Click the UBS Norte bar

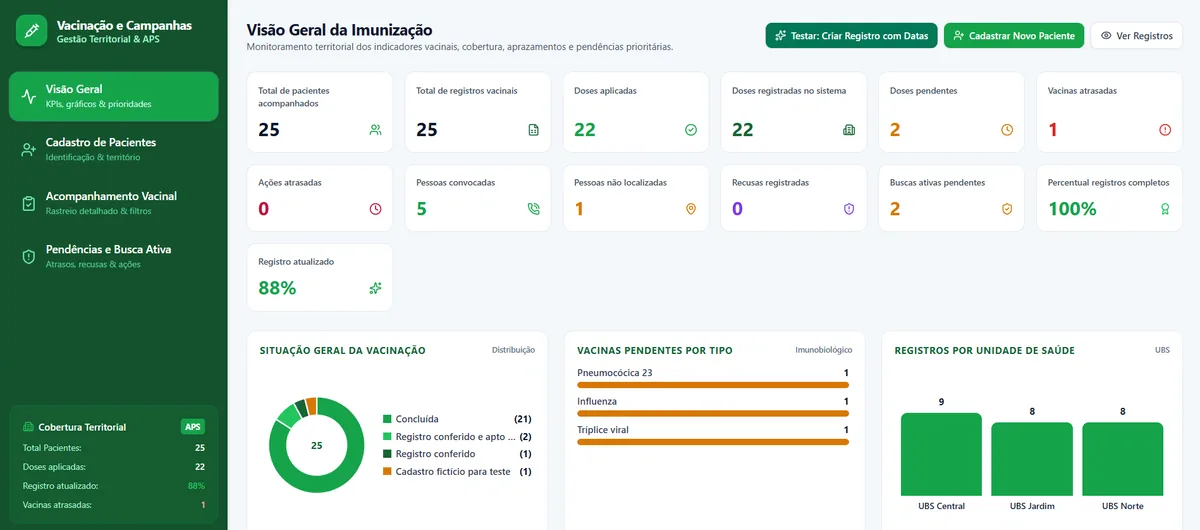[1123, 458]
